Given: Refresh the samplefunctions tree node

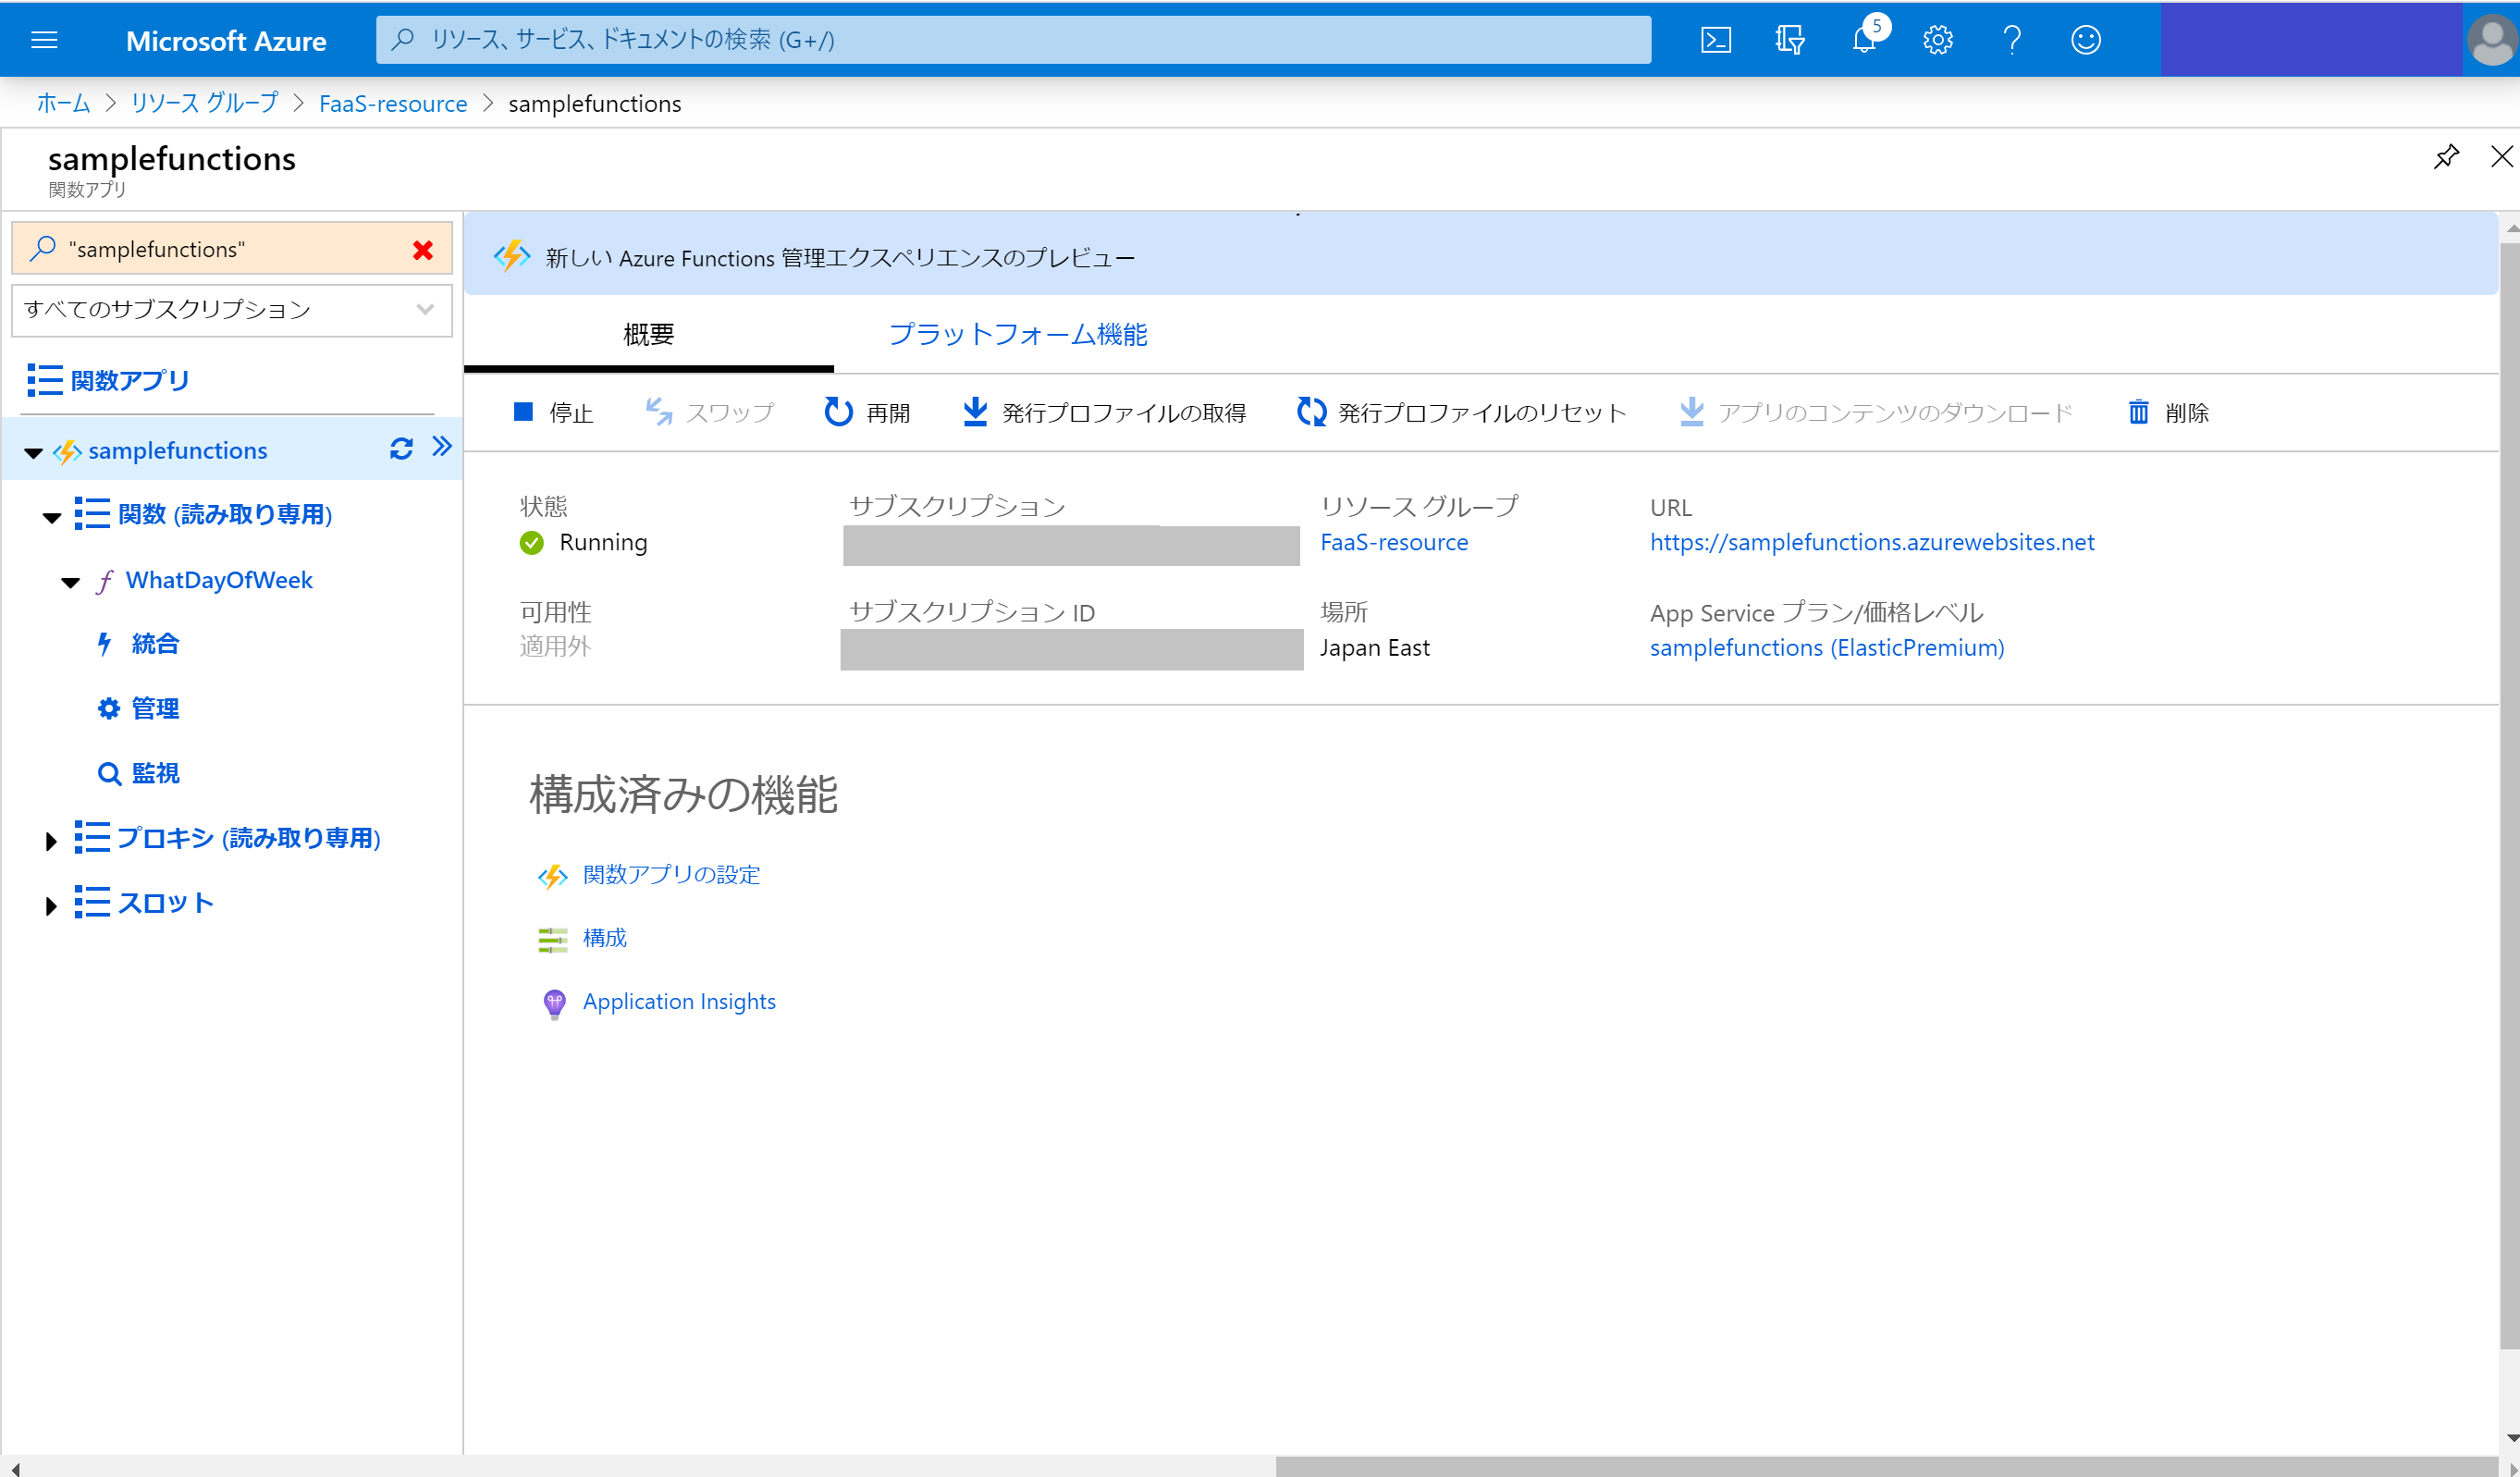Looking at the screenshot, I should (x=401, y=449).
